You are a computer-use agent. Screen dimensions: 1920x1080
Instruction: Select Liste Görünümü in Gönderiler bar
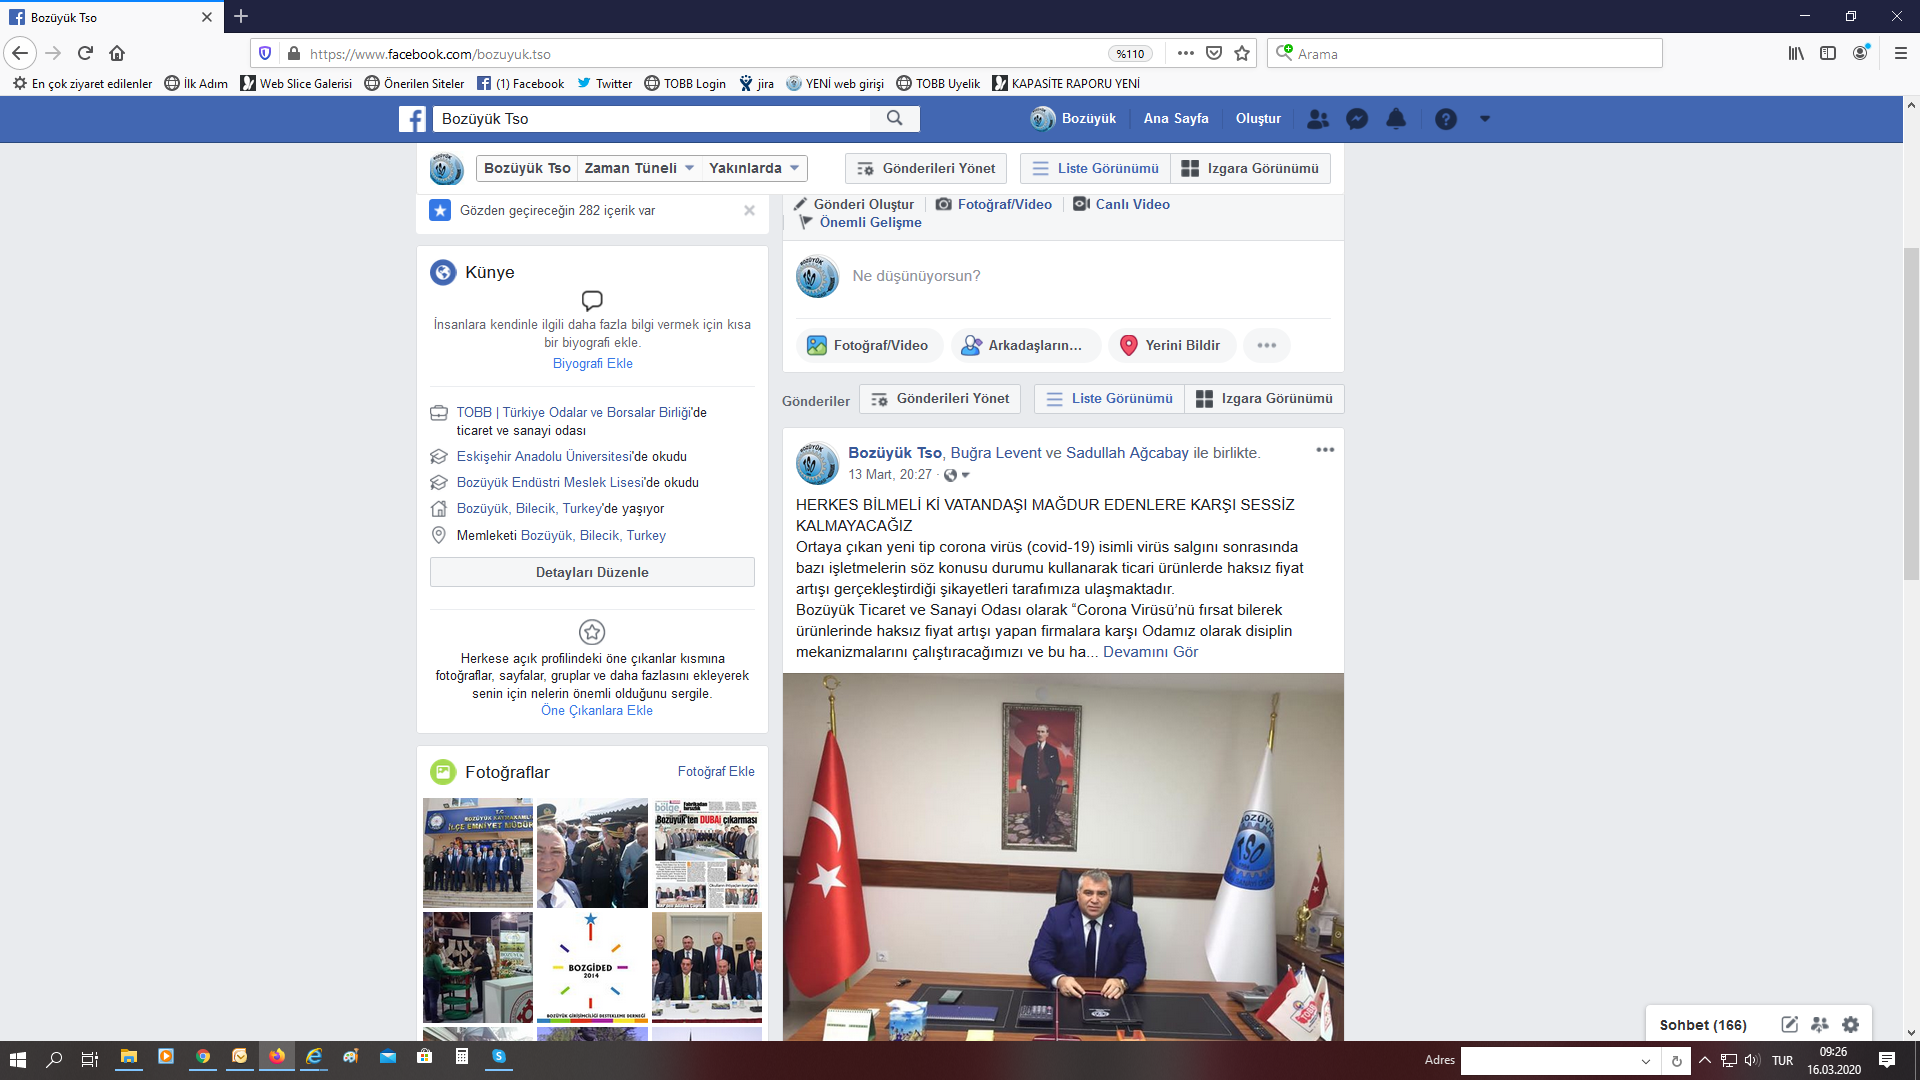1109,398
